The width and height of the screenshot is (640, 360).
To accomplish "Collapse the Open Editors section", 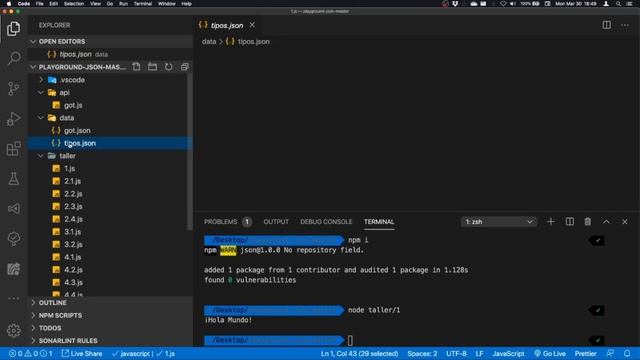I will (x=33, y=42).
